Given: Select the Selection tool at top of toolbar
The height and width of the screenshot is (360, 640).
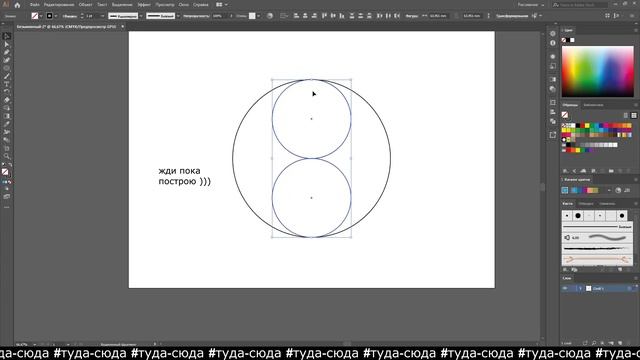Looking at the screenshot, I should click(7, 37).
